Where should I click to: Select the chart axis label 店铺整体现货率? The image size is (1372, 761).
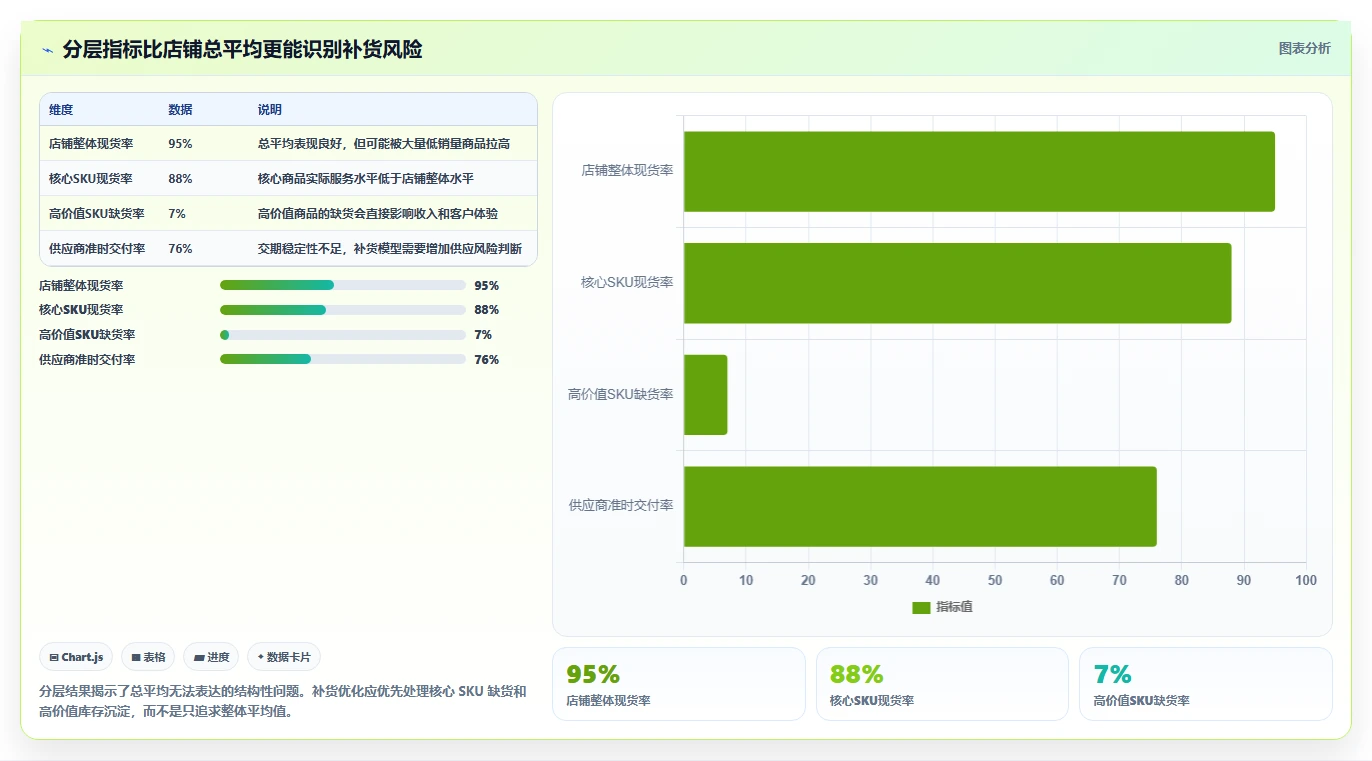pos(627,171)
